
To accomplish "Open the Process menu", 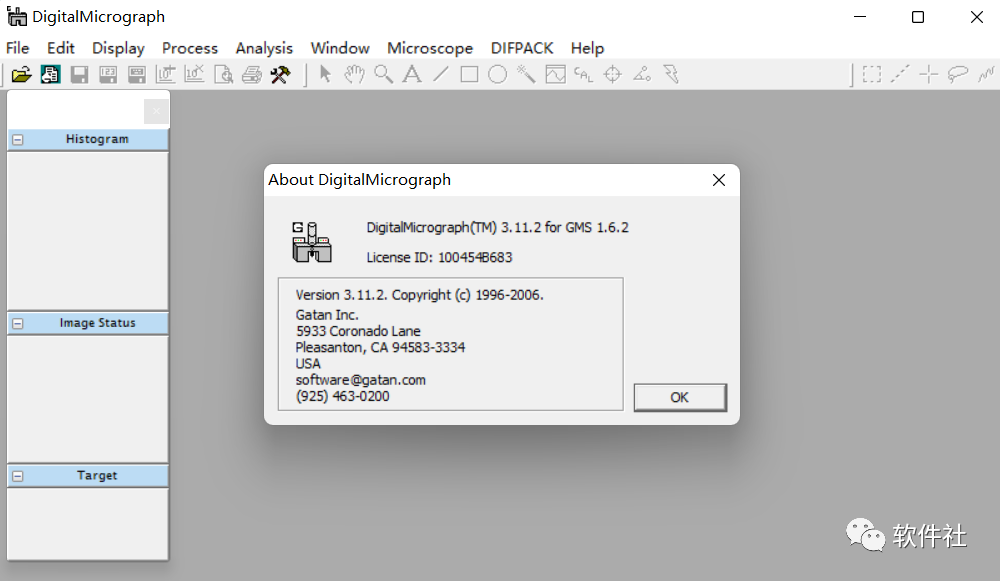I will 189,48.
